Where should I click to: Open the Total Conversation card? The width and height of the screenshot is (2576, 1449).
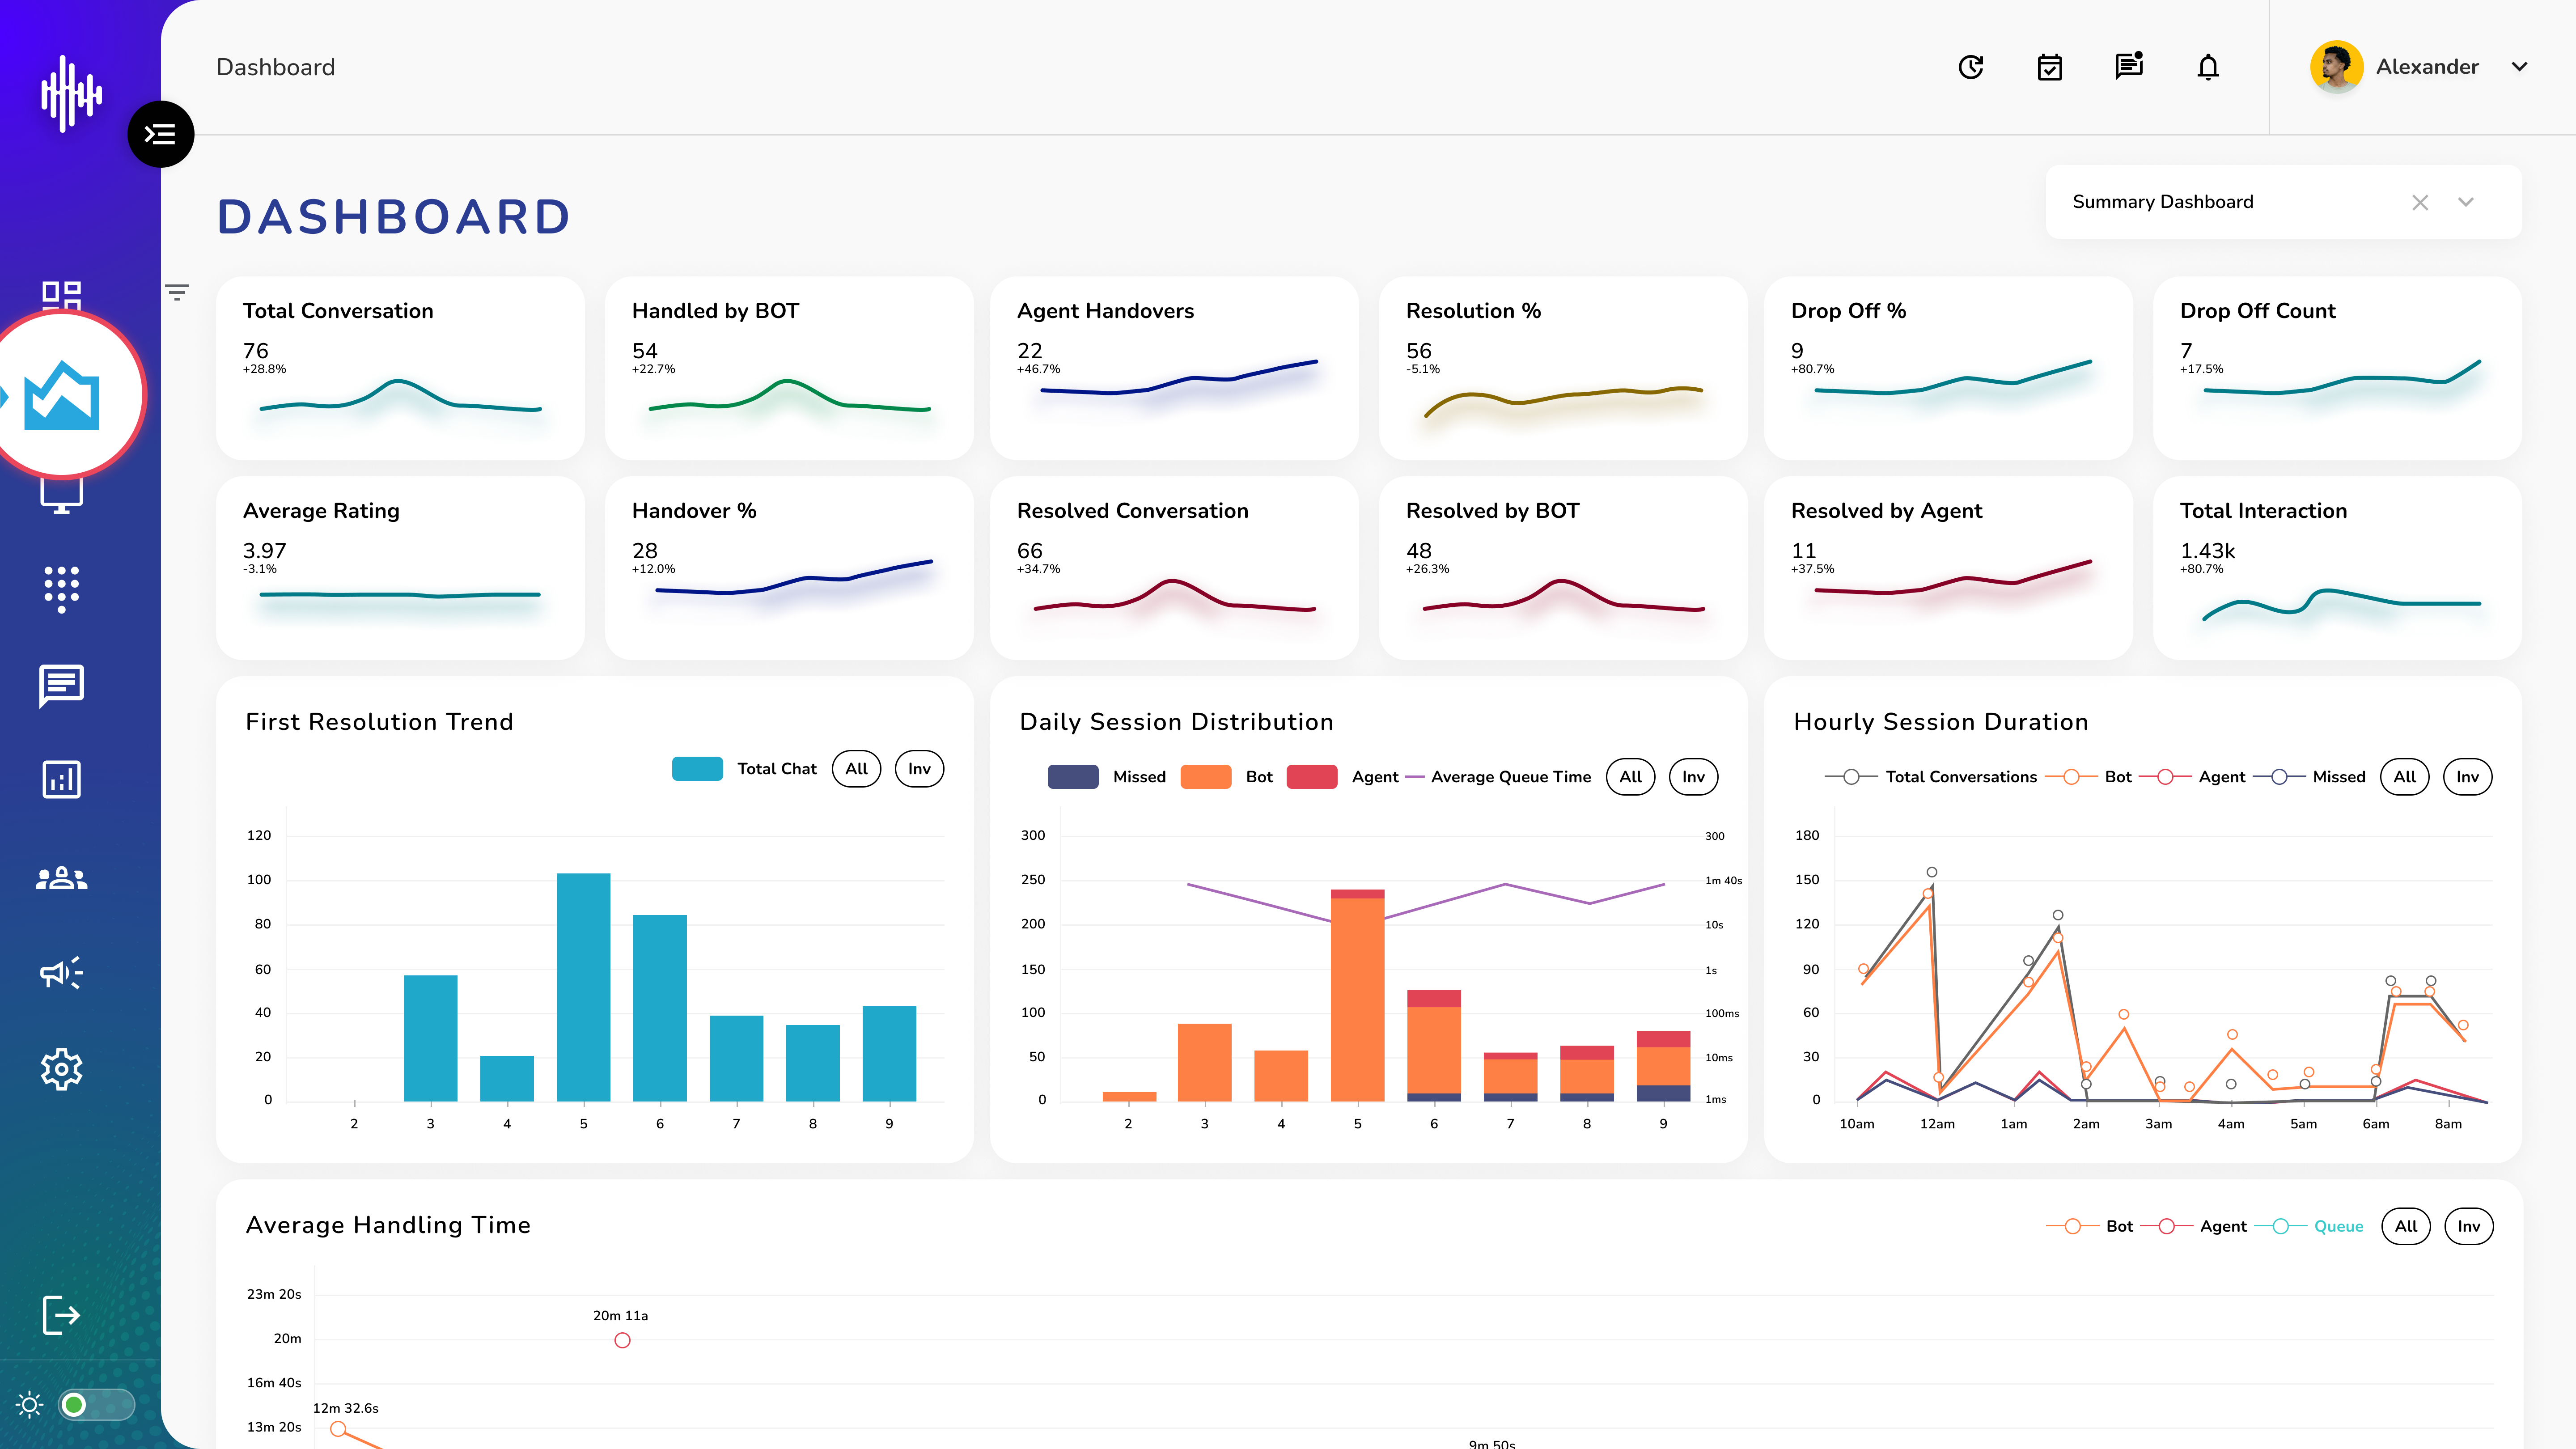tap(400, 368)
